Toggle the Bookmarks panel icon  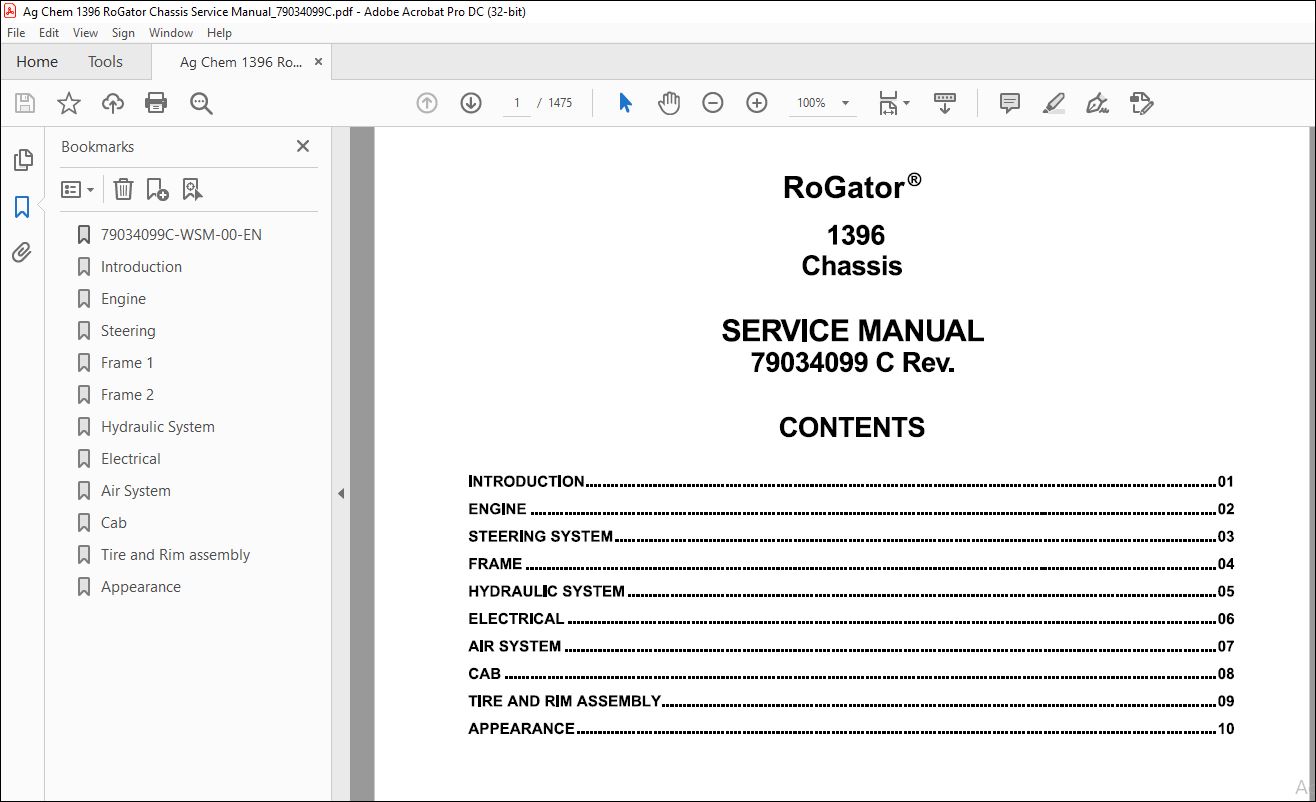[x=22, y=207]
